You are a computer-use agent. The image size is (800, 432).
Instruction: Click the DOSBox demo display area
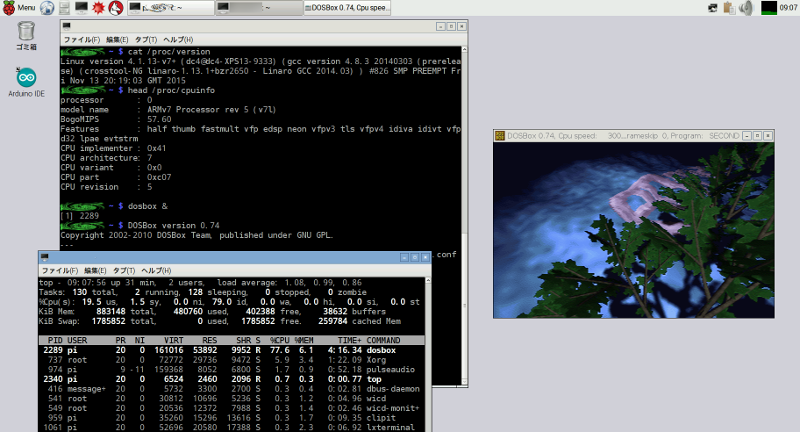pos(634,230)
